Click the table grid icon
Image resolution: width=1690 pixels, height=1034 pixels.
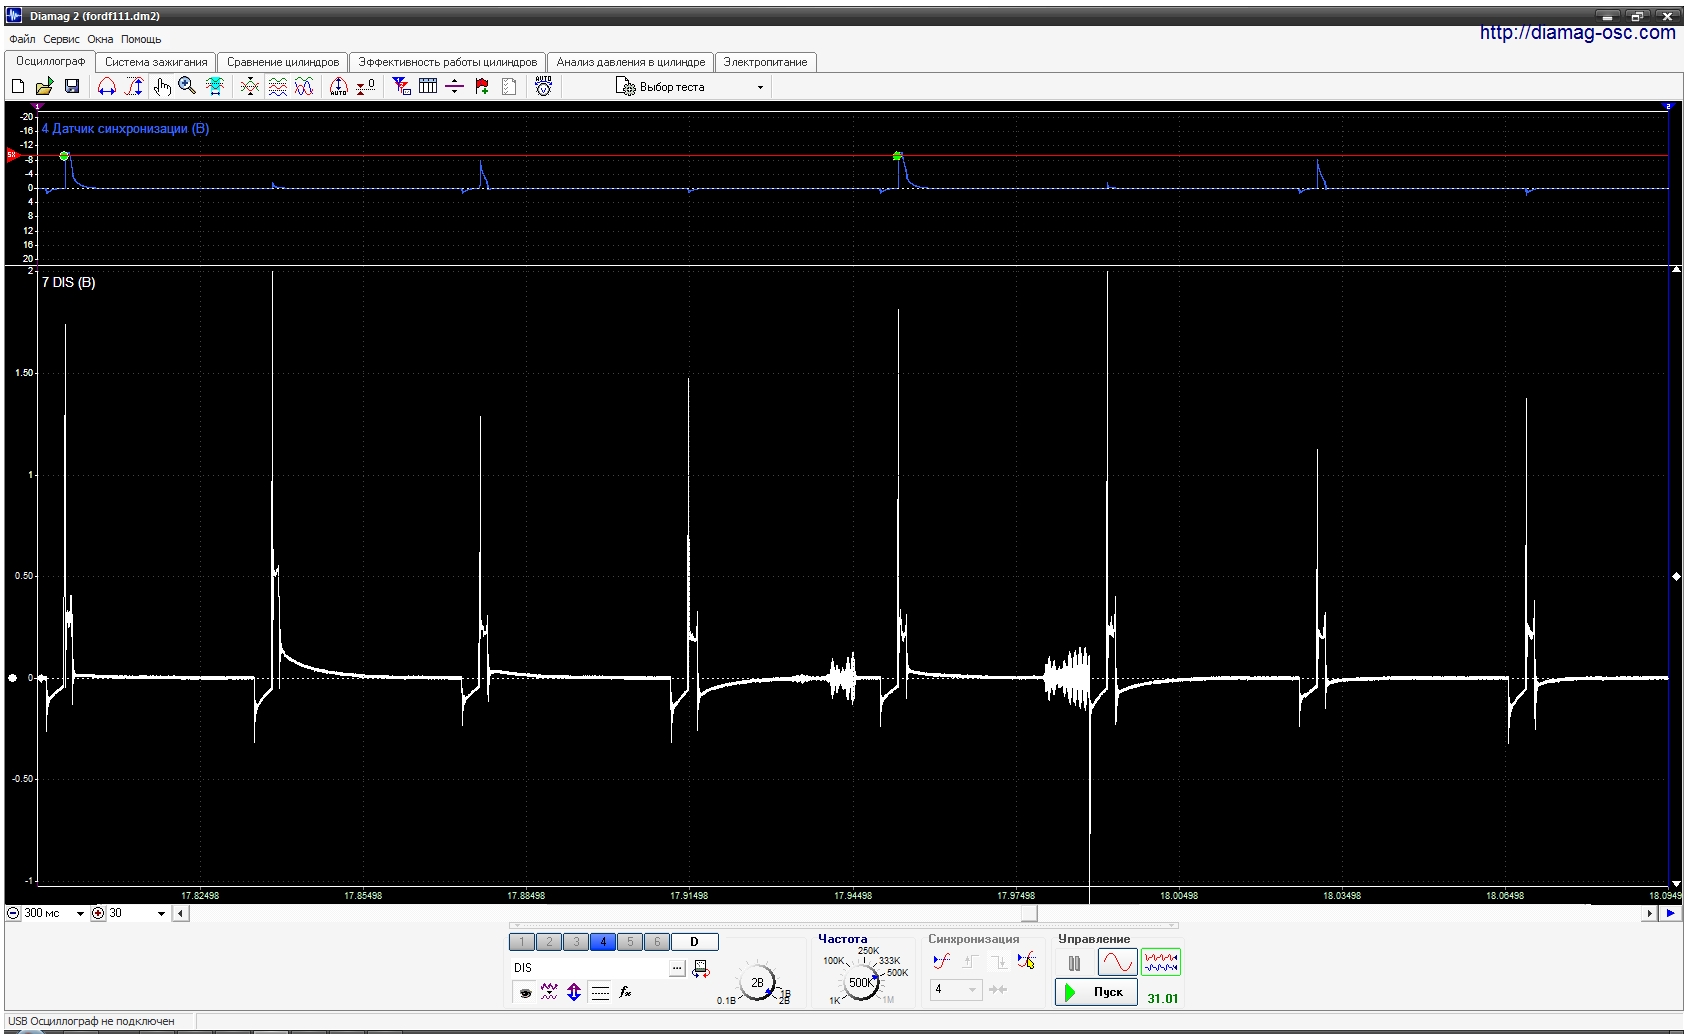point(428,87)
